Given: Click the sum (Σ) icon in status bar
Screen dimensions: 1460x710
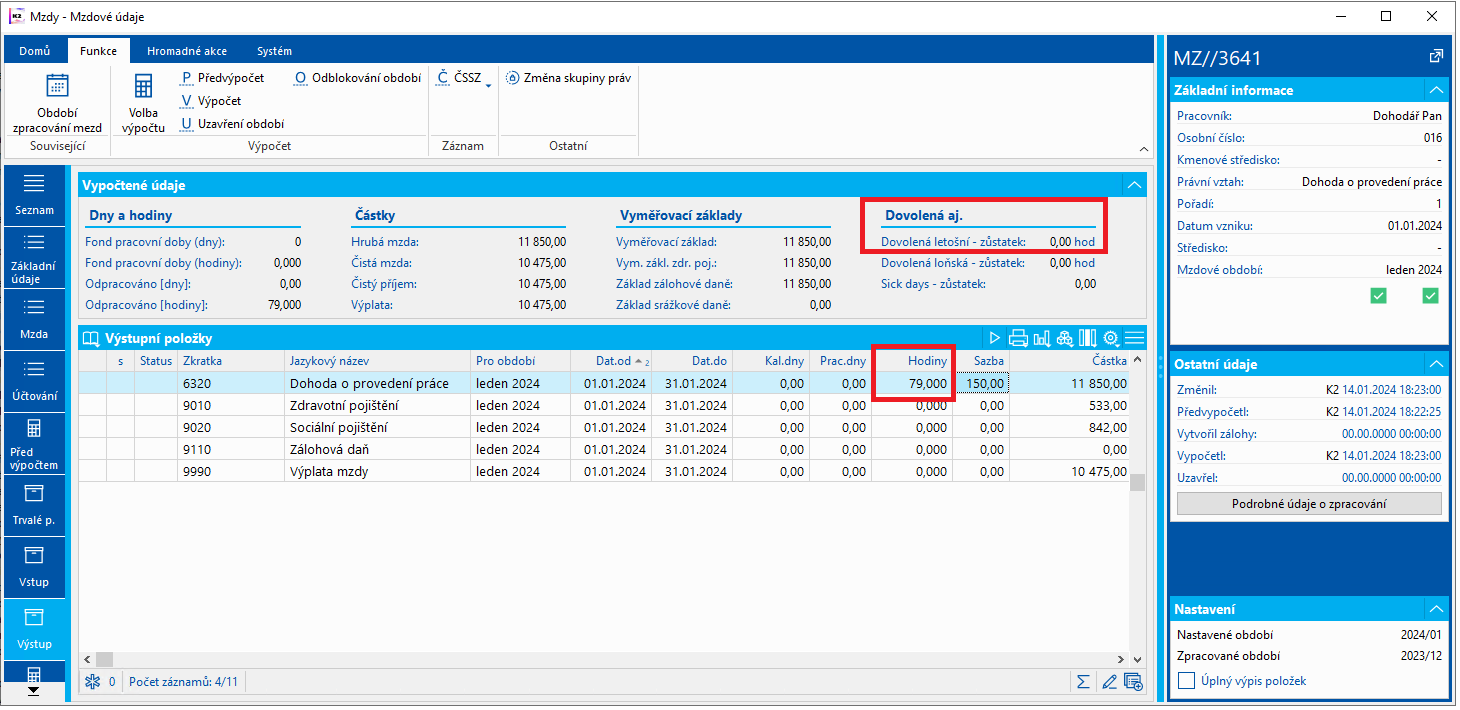Looking at the screenshot, I should [1082, 682].
